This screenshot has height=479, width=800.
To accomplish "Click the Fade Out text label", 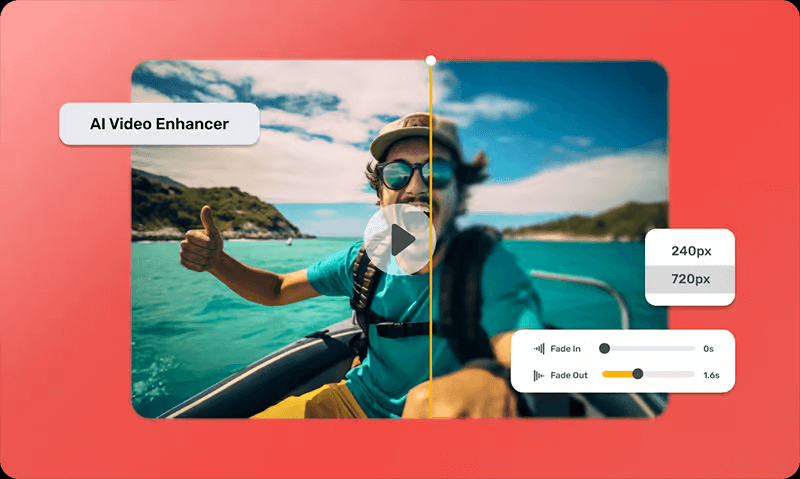I will click(x=568, y=375).
